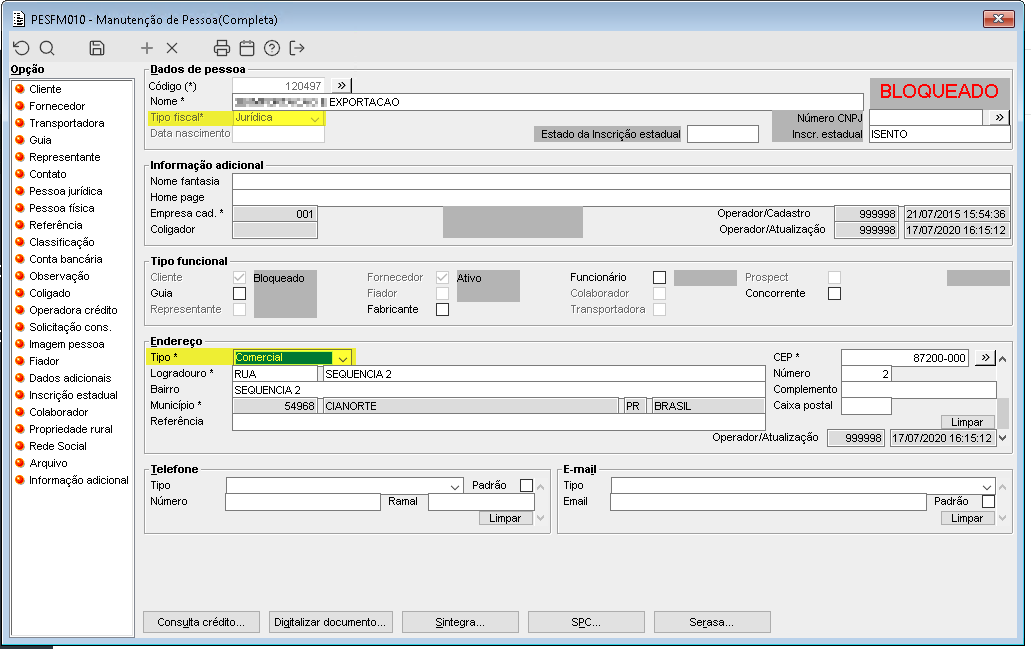This screenshot has height=649, width=1031.
Task: Expand the Tipo fiscal Jurídica dropdown
Action: 315,118
